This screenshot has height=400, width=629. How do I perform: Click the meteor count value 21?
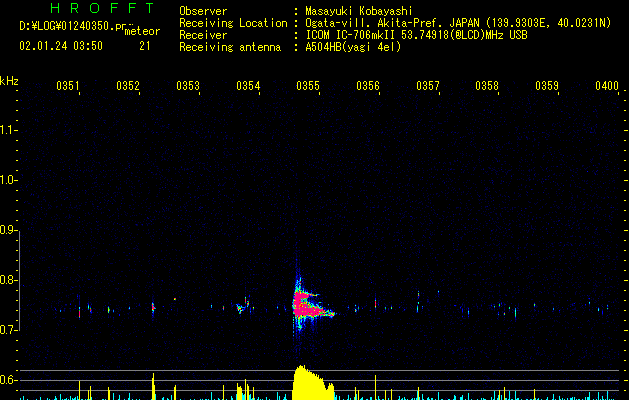[145, 46]
